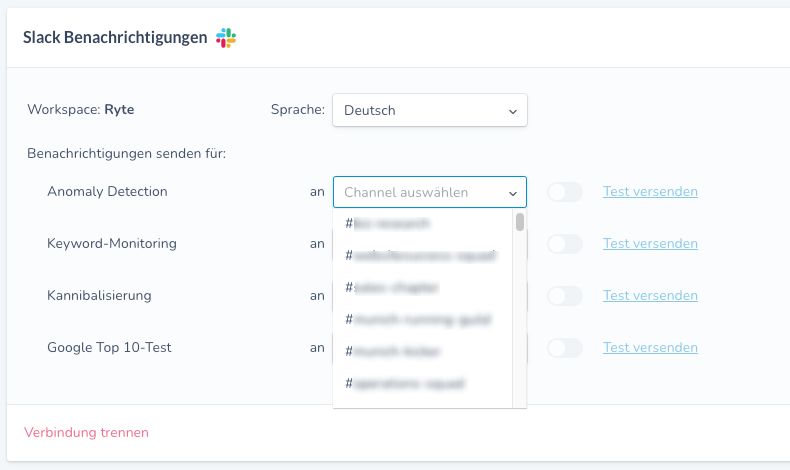Switch on Kannibalisierung notifications
Screen dimensions: 790x470
565,296
